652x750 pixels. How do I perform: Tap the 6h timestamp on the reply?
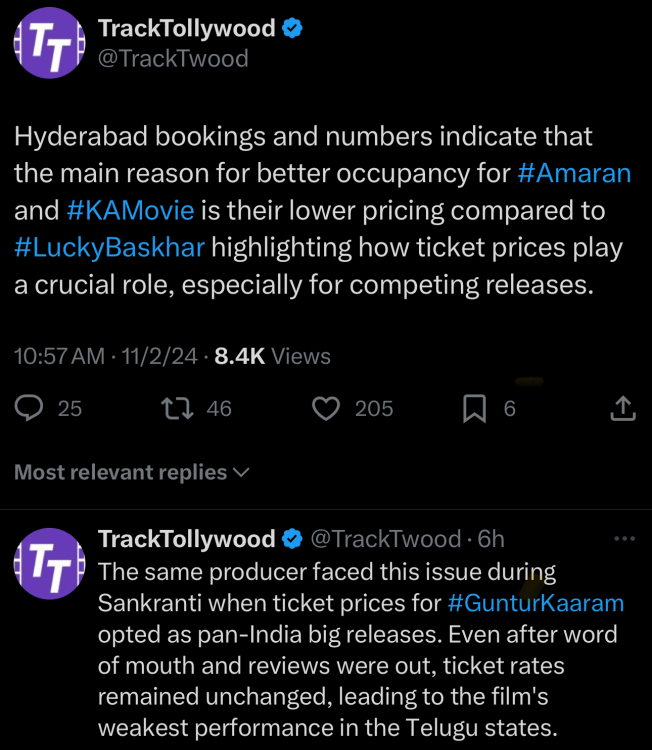pos(491,539)
